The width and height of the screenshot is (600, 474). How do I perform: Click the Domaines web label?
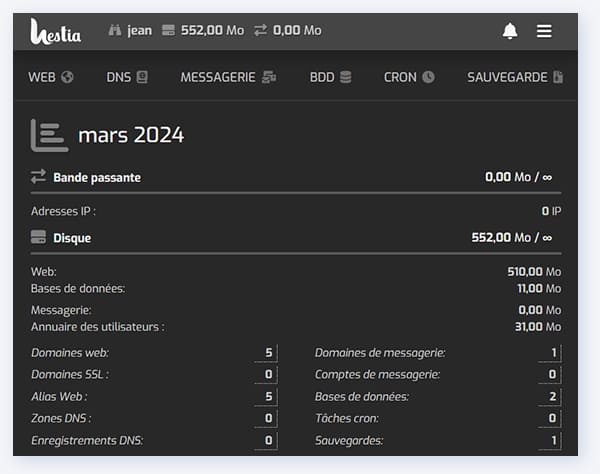(x=70, y=353)
